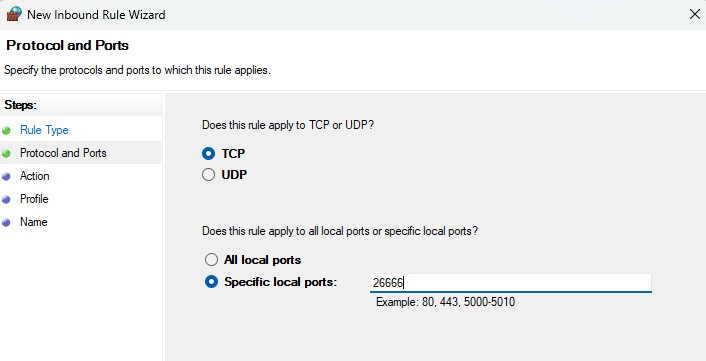Click the Steps: header in the sidebar
Image resolution: width=706 pixels, height=361 pixels.
20,105
